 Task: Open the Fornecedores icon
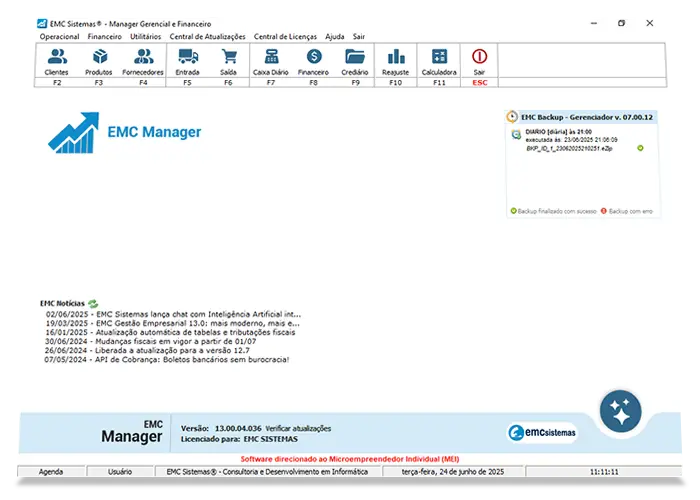point(143,57)
